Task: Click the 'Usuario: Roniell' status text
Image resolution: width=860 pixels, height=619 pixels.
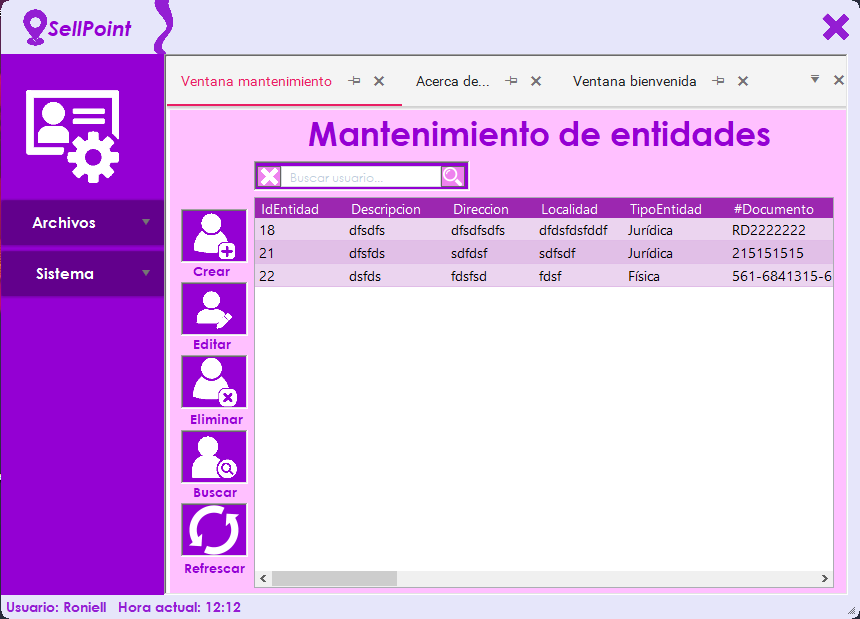Action: [56, 607]
